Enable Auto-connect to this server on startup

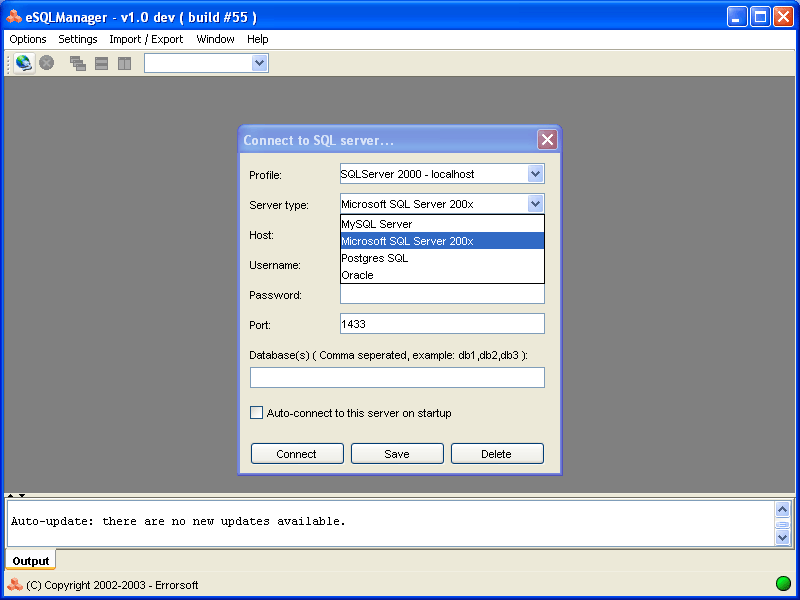point(256,413)
